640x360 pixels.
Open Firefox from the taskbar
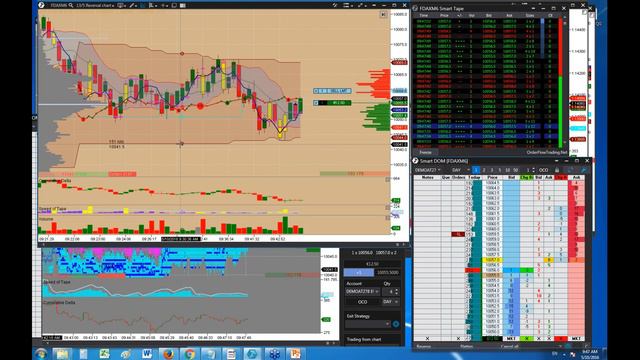tap(168, 353)
